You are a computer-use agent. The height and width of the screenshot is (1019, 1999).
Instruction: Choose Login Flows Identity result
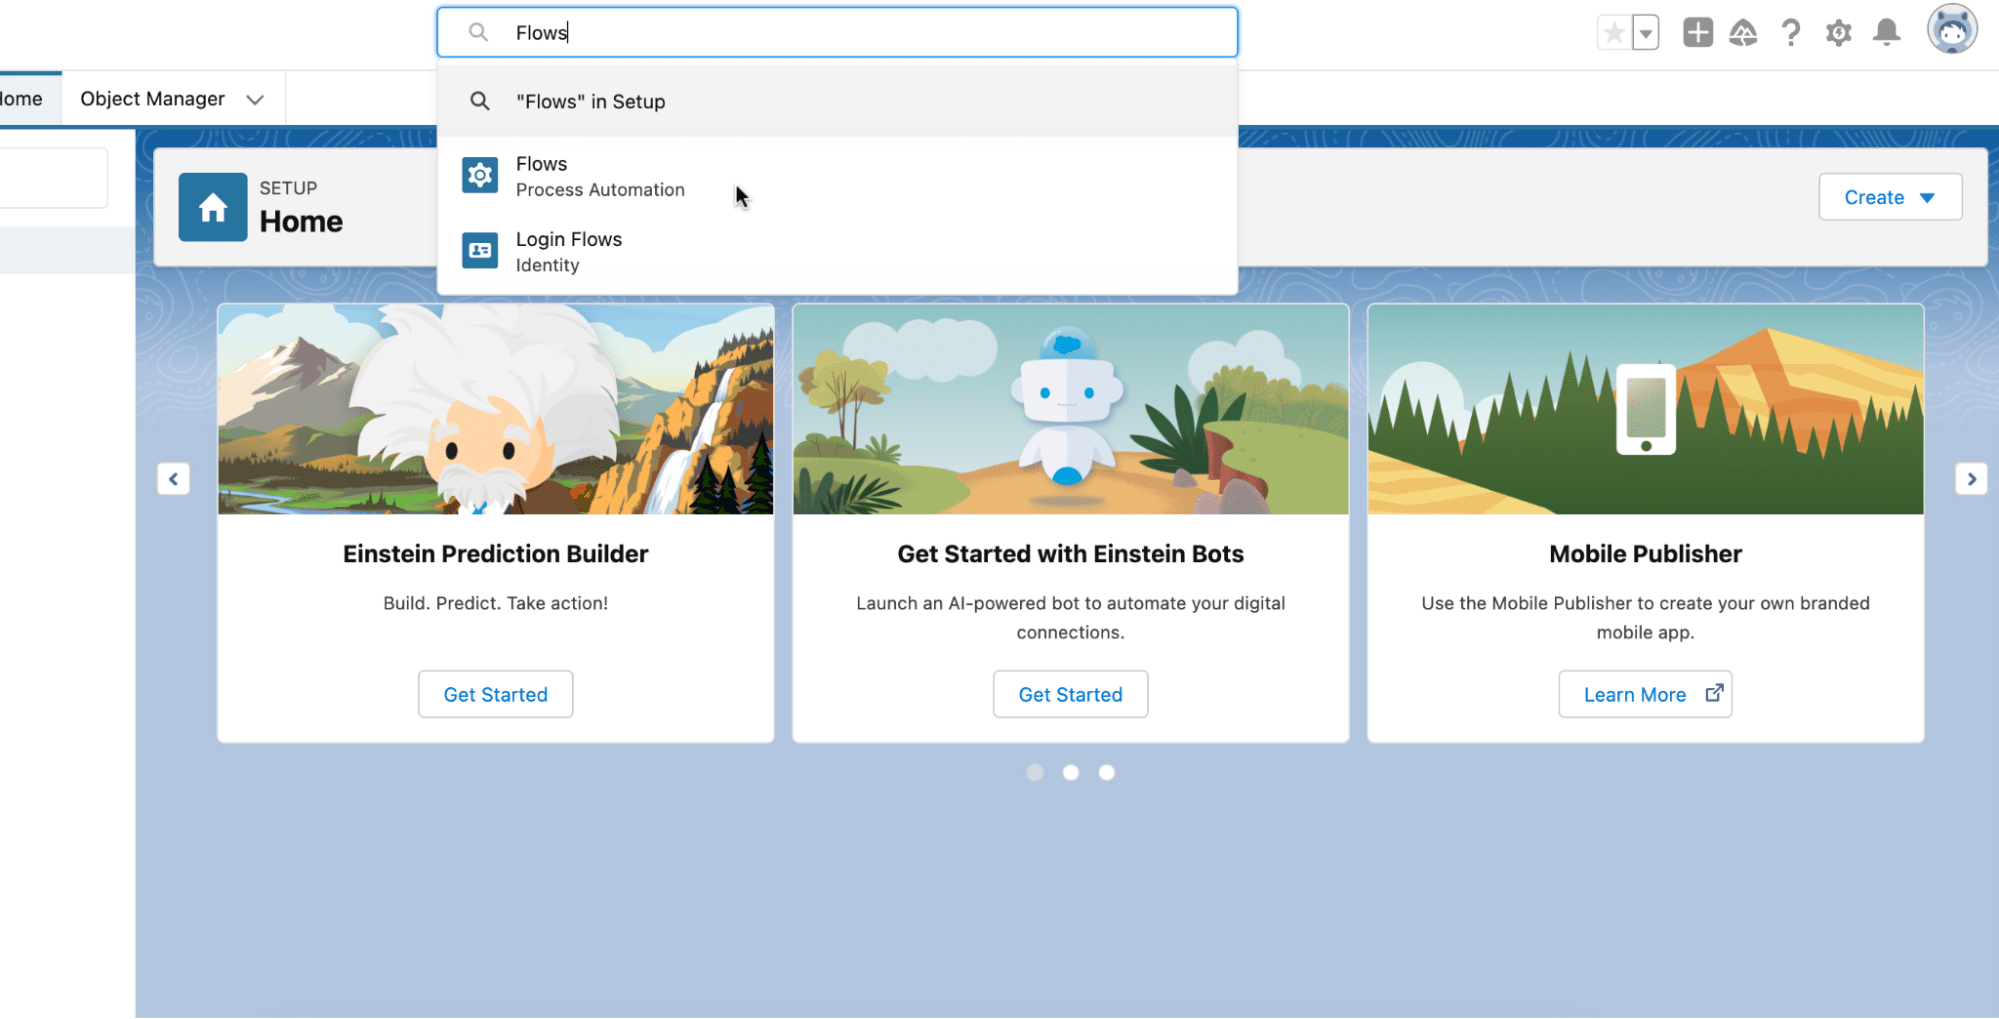pyautogui.click(x=837, y=252)
